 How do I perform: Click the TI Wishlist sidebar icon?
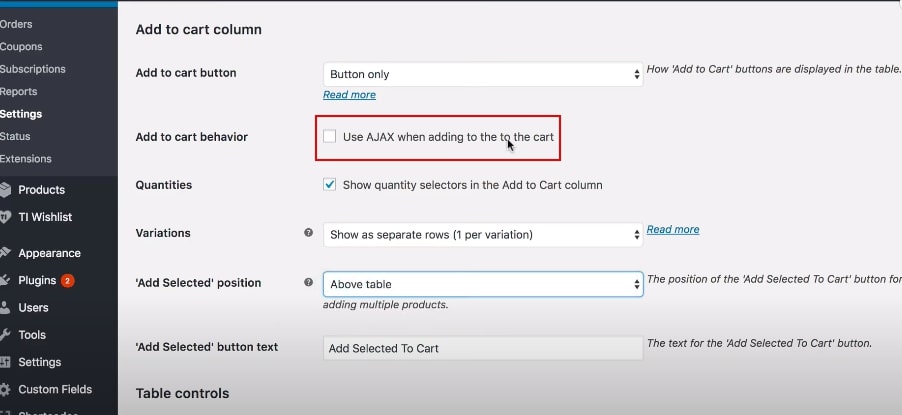(x=6, y=217)
